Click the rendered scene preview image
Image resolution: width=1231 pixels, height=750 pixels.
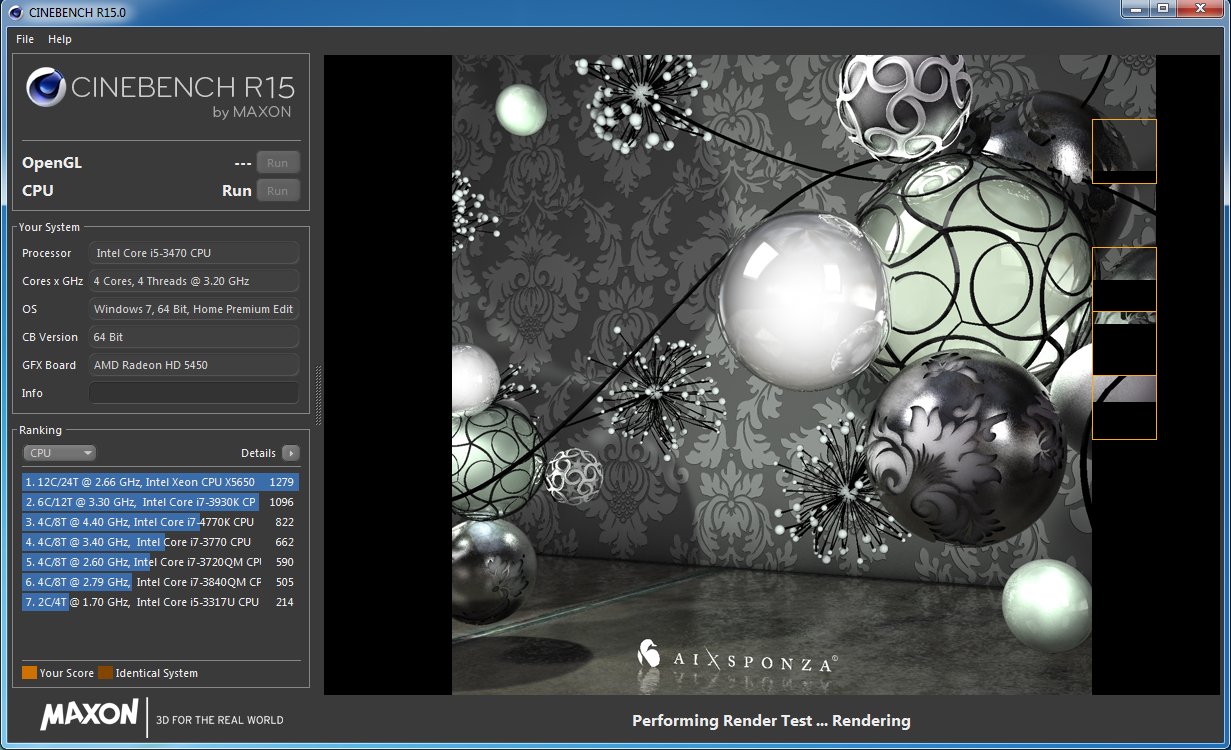click(771, 375)
